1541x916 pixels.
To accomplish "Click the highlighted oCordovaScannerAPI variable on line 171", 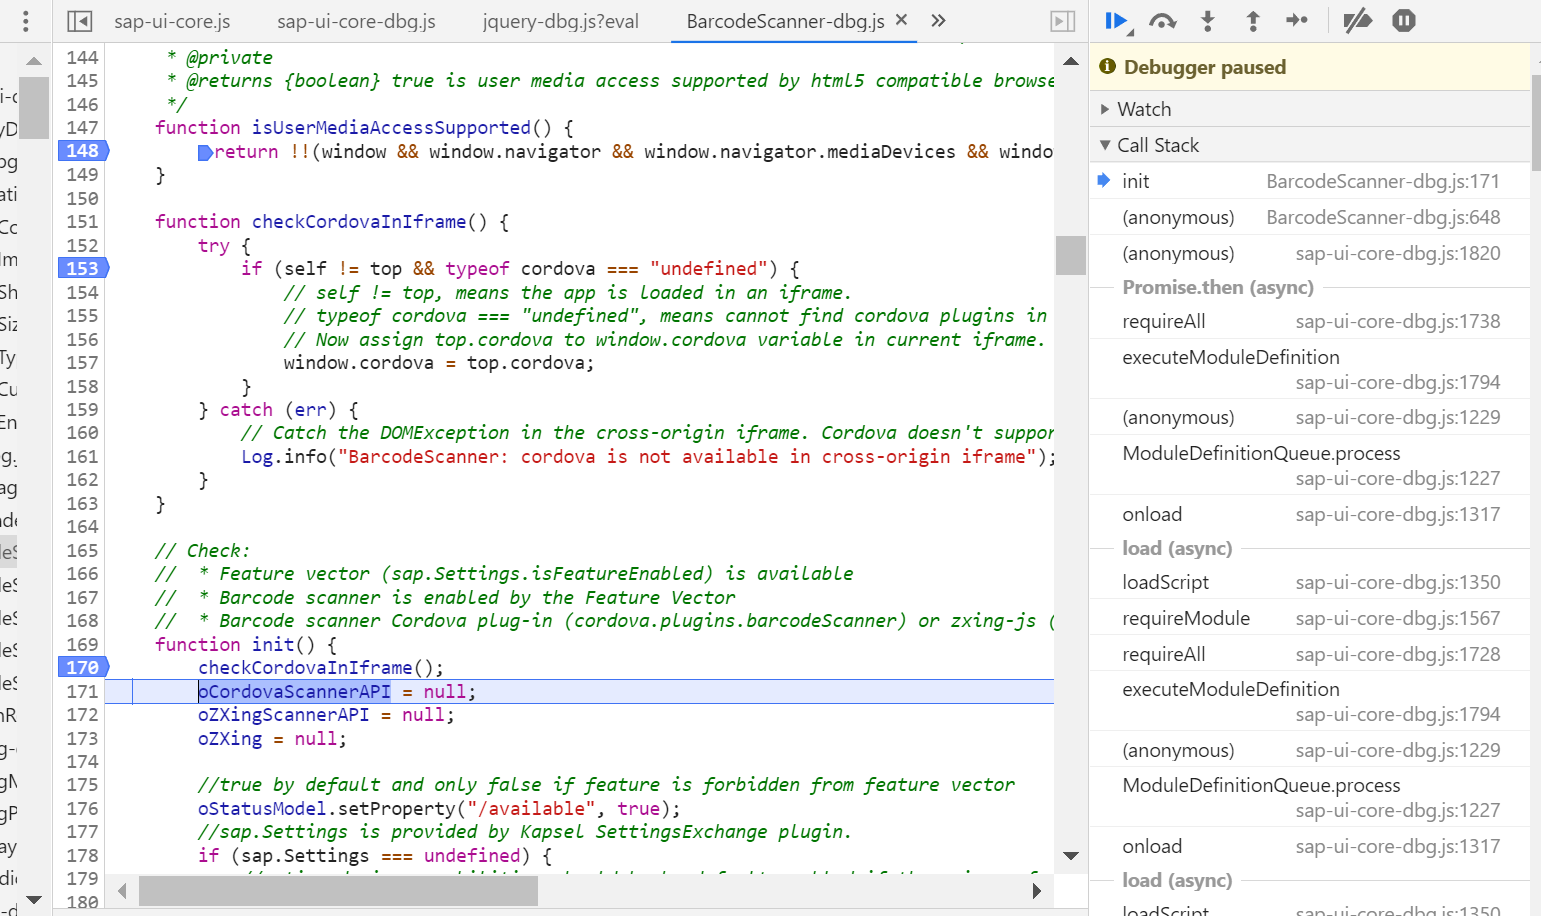I will (294, 691).
